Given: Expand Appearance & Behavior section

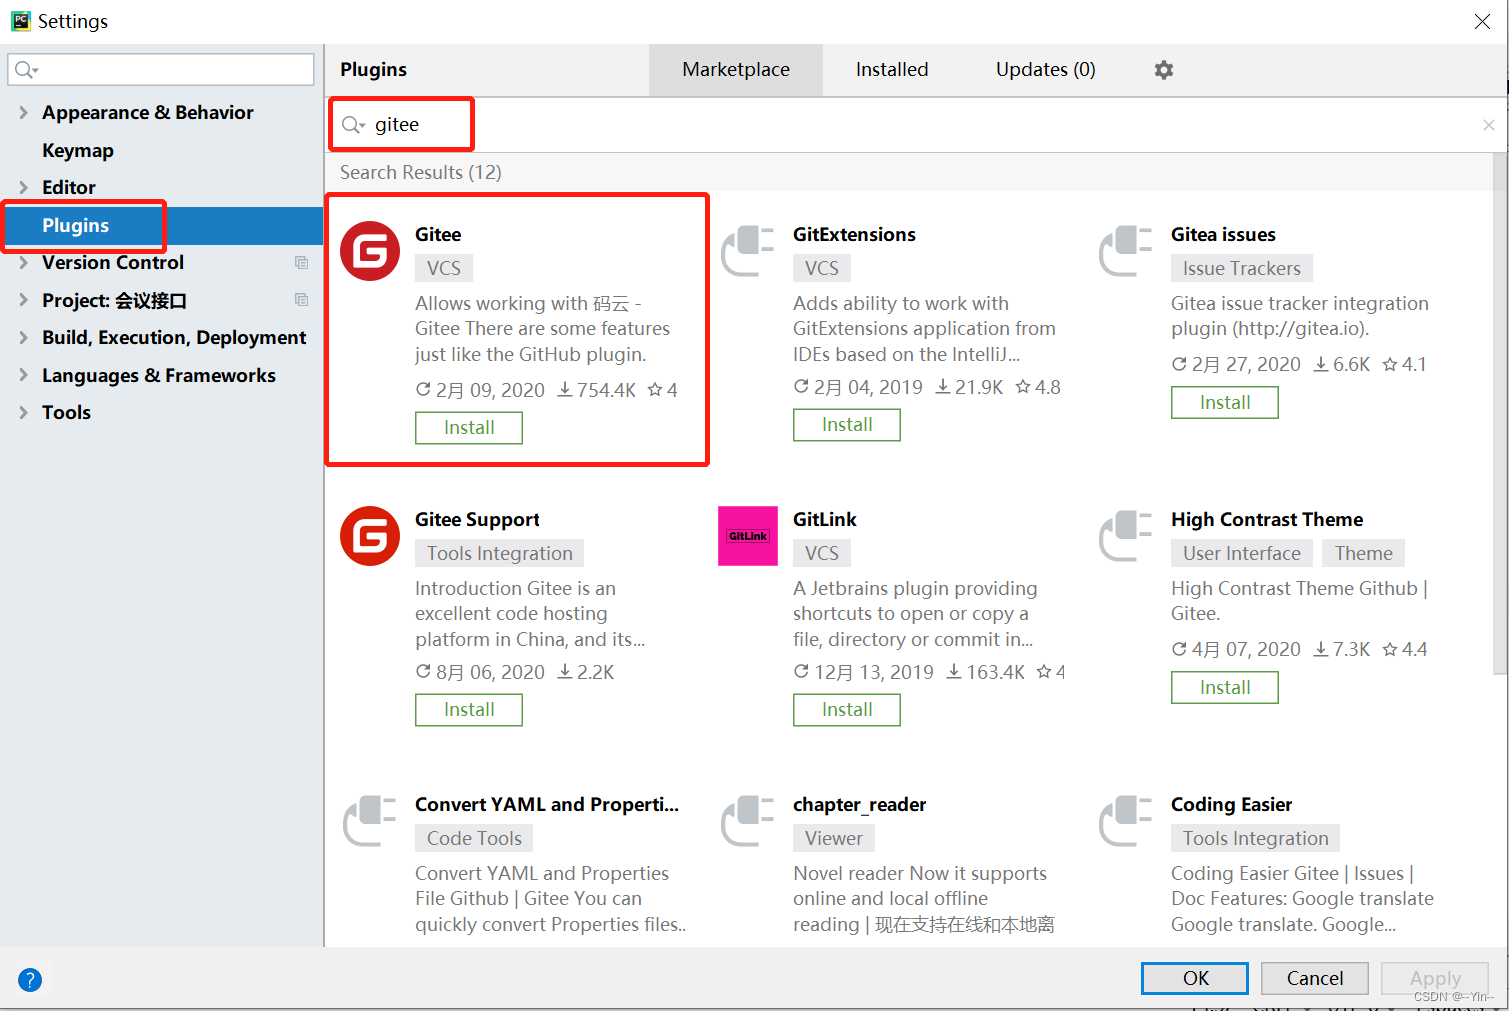Looking at the screenshot, I should pyautogui.click(x=23, y=112).
